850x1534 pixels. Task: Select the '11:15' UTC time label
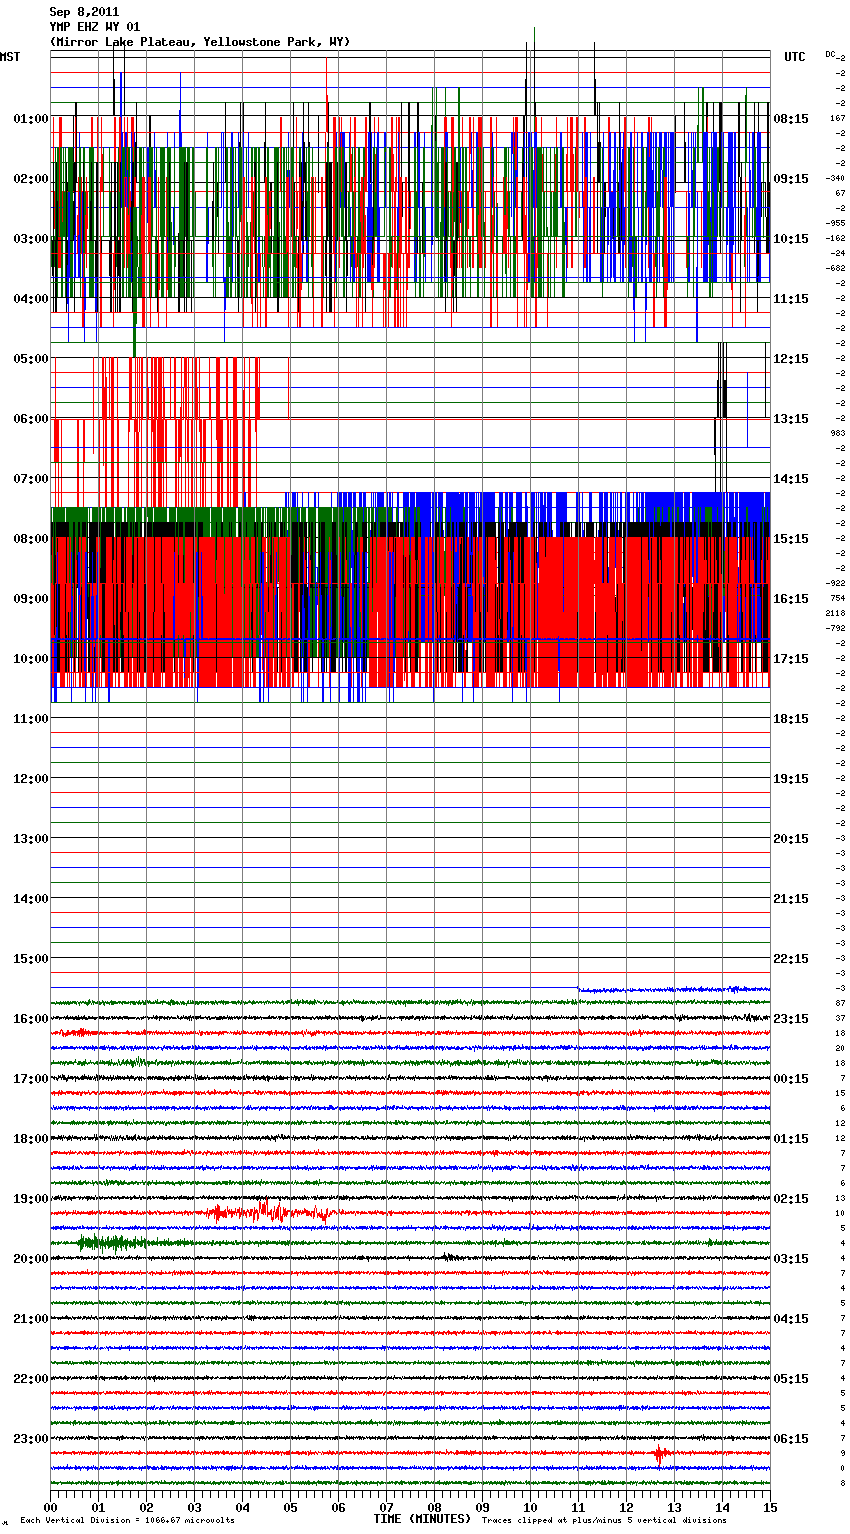click(791, 298)
